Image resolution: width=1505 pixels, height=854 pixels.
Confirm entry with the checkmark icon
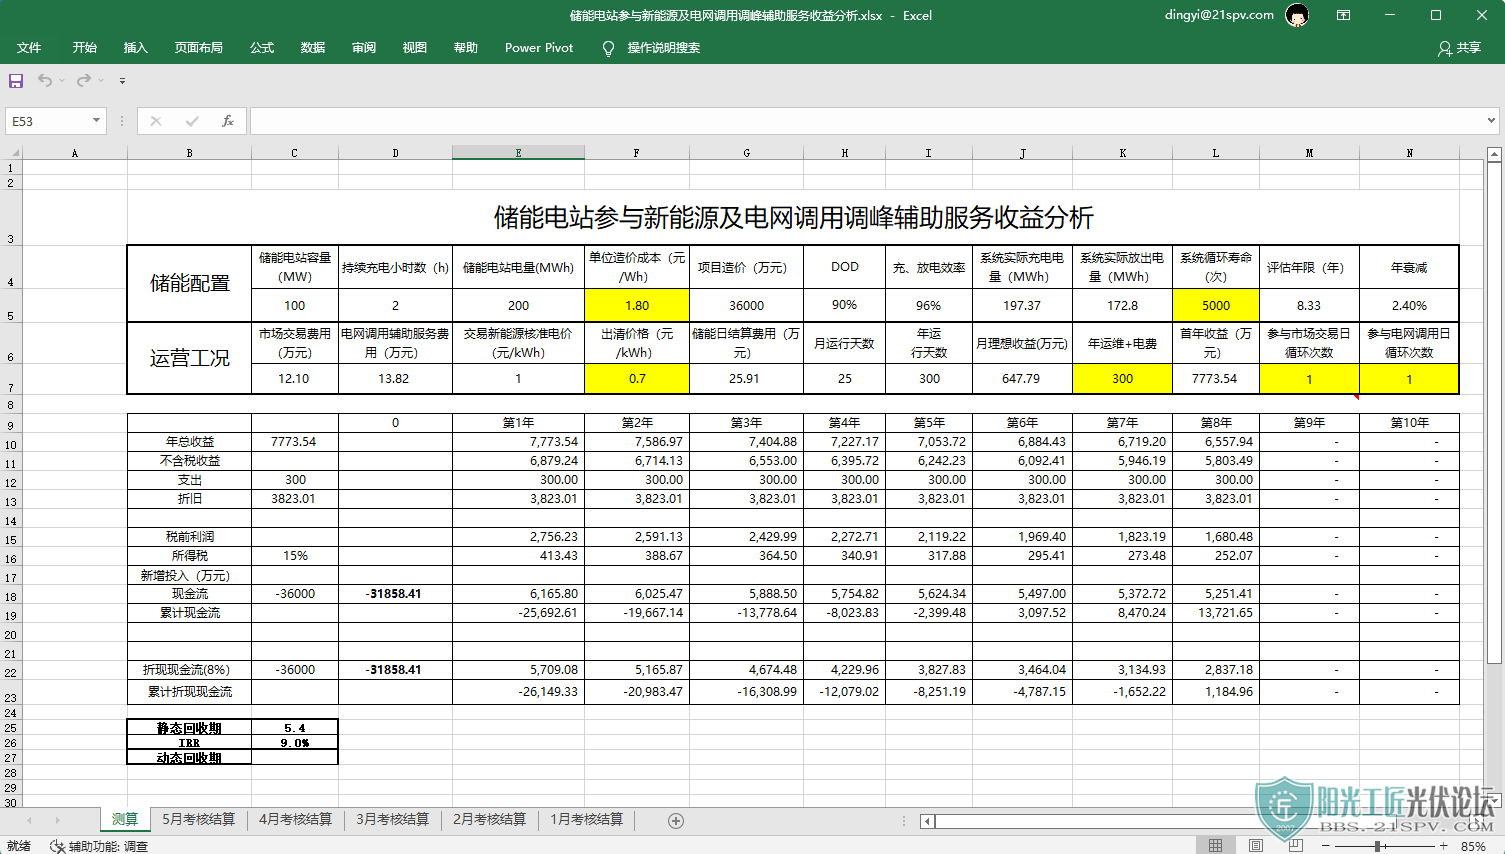click(192, 121)
